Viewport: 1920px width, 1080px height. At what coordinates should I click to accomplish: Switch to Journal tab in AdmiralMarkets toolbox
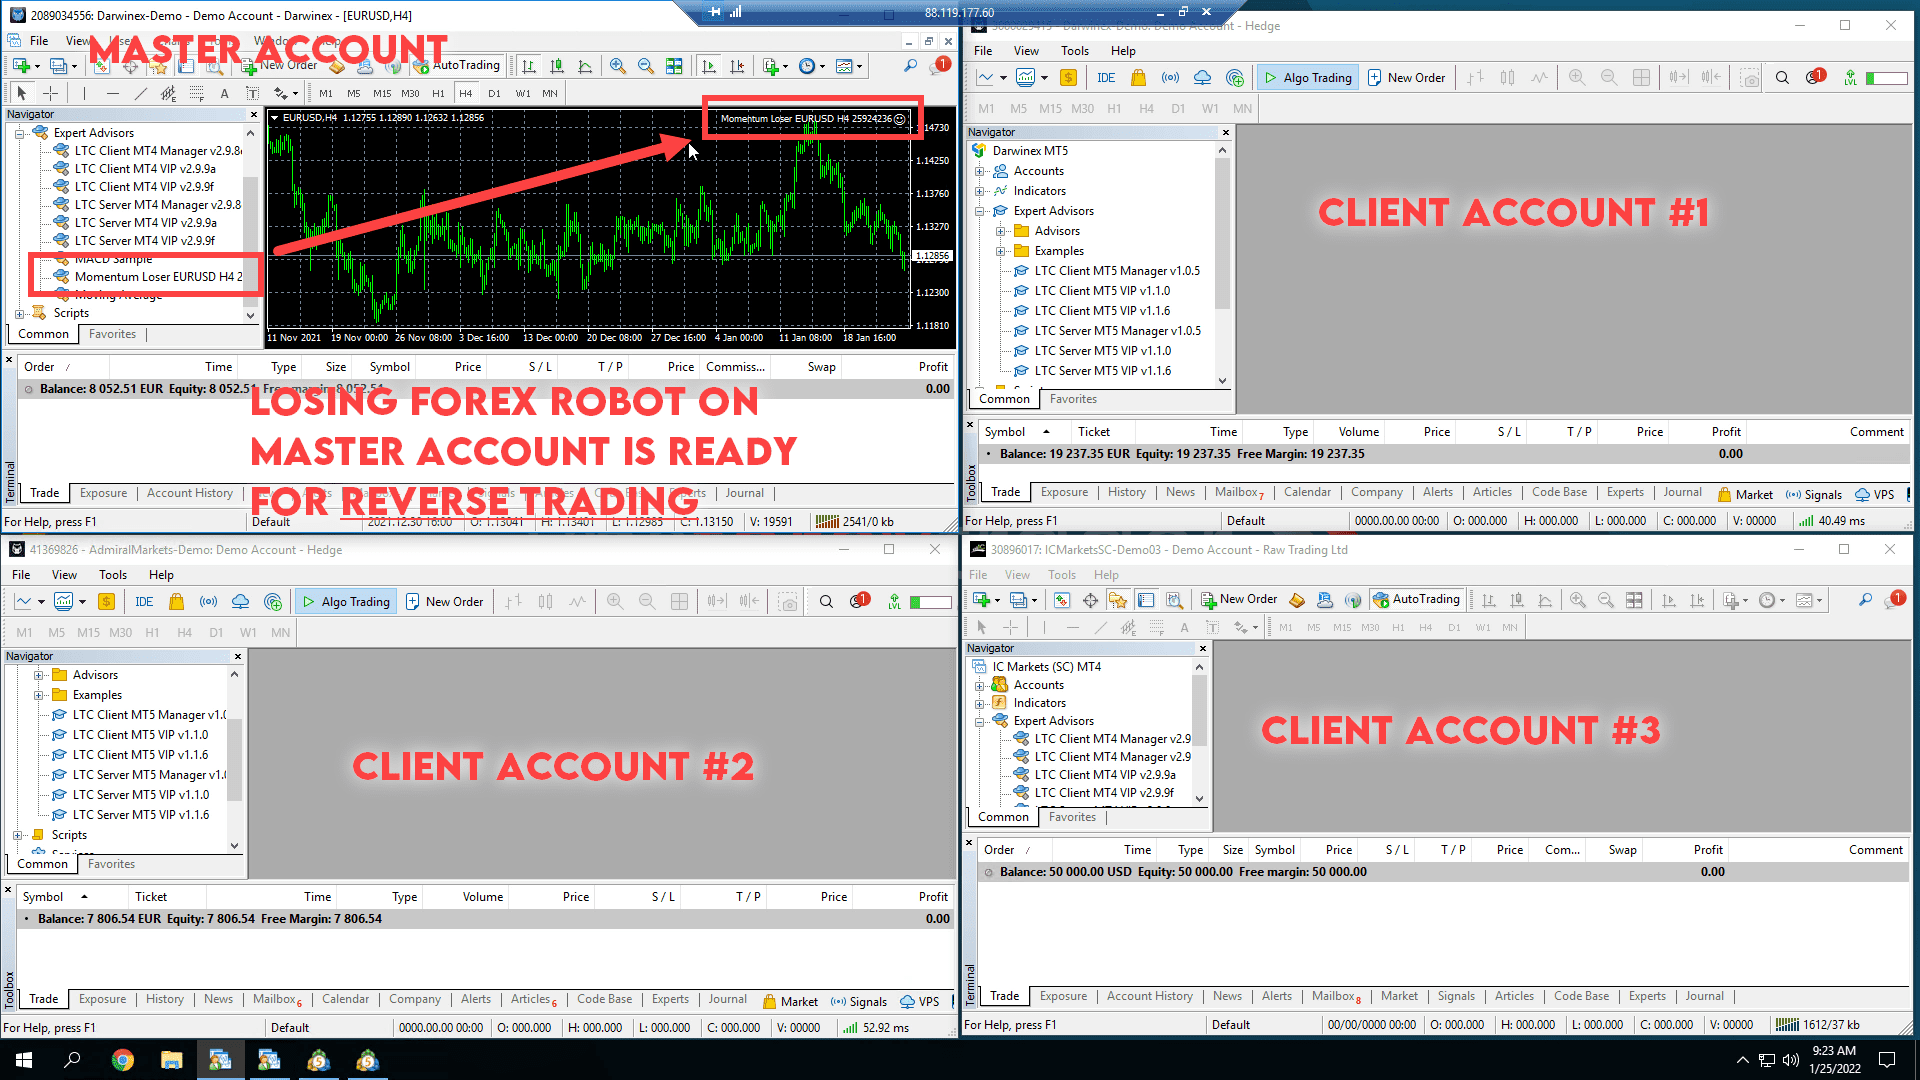coord(728,999)
